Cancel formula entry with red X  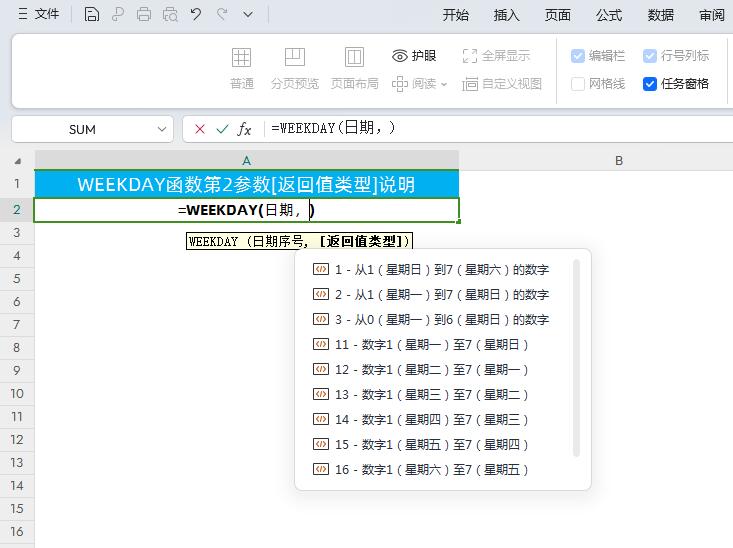(200, 129)
